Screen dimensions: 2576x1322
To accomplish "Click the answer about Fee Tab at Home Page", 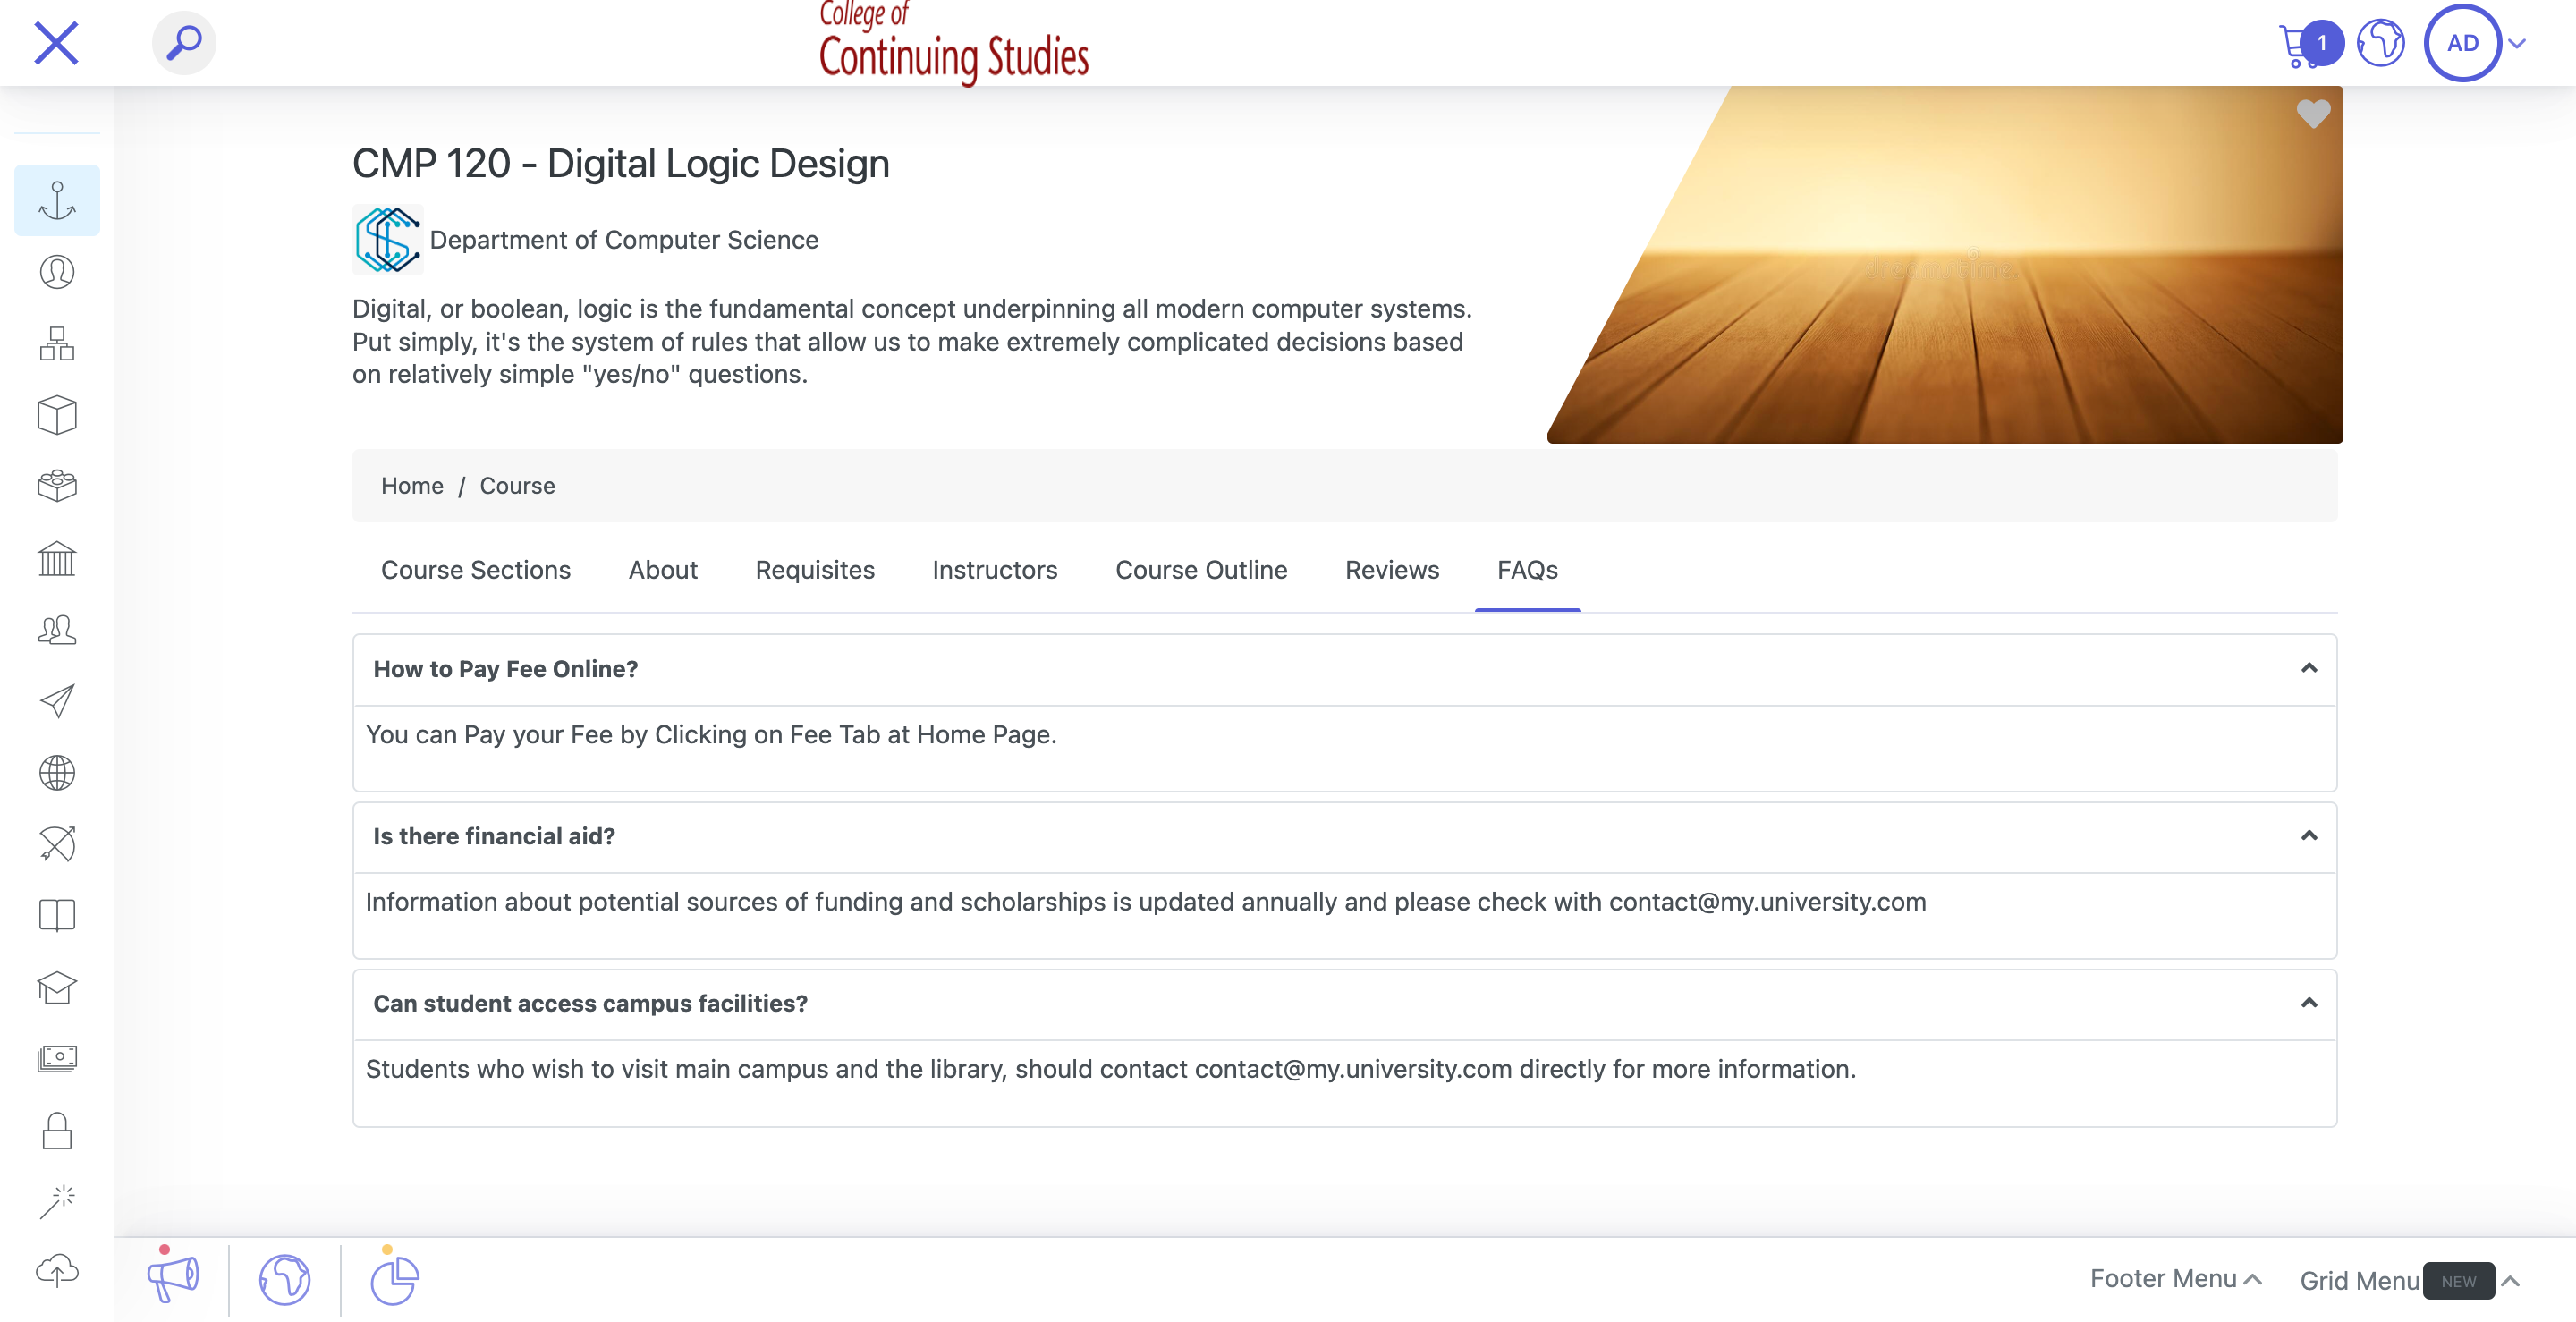I will coord(711,734).
